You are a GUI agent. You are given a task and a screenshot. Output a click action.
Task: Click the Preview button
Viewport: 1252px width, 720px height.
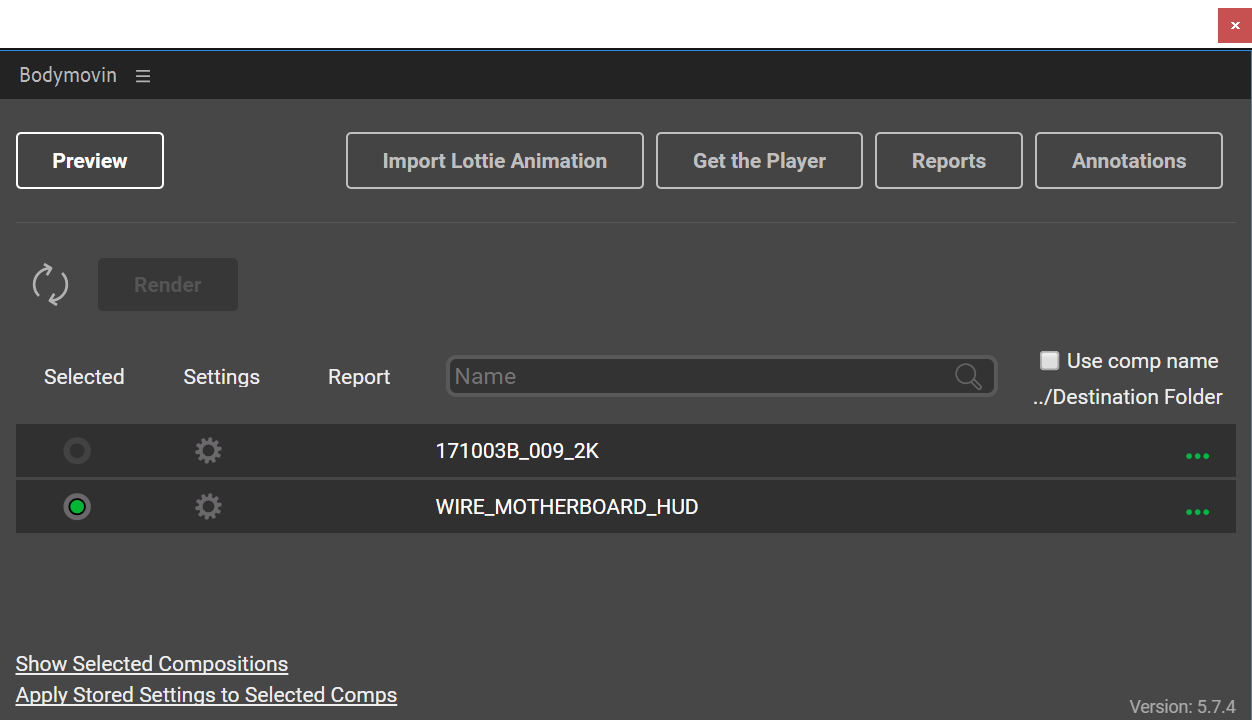point(90,161)
